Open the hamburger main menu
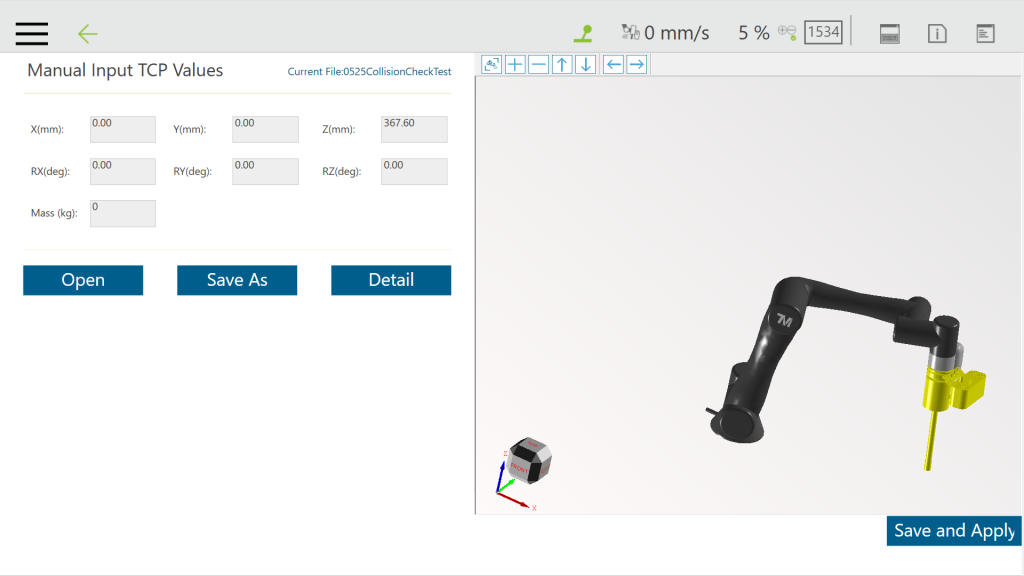The width and height of the screenshot is (1024, 576). point(32,33)
